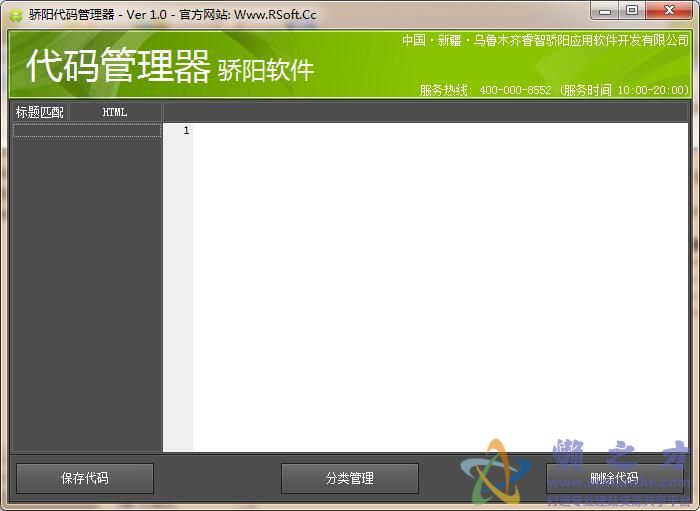Close the 骄阳代码管理器 window
The image size is (700, 511).
(669, 11)
